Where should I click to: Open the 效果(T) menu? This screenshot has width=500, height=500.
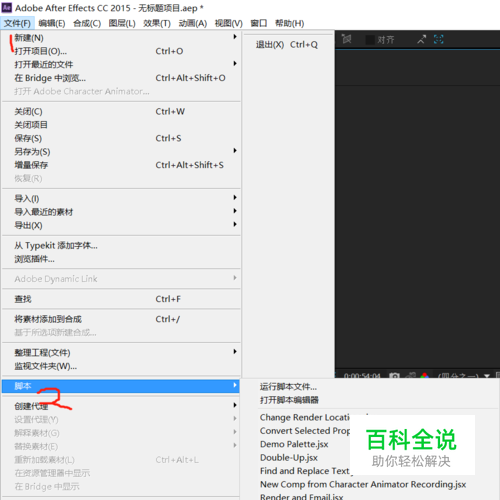pos(157,23)
